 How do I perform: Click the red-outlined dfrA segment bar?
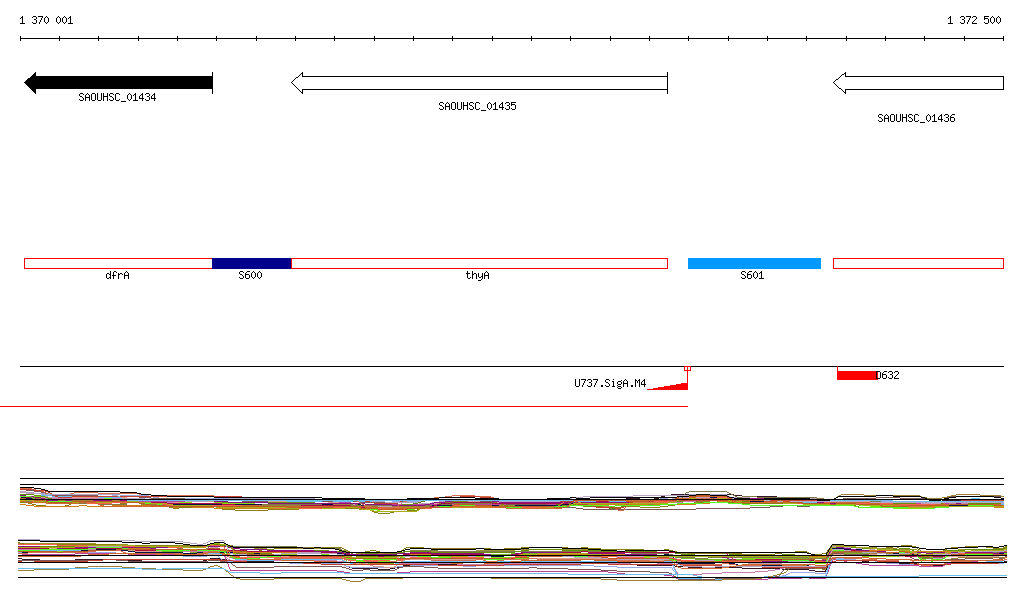118,264
